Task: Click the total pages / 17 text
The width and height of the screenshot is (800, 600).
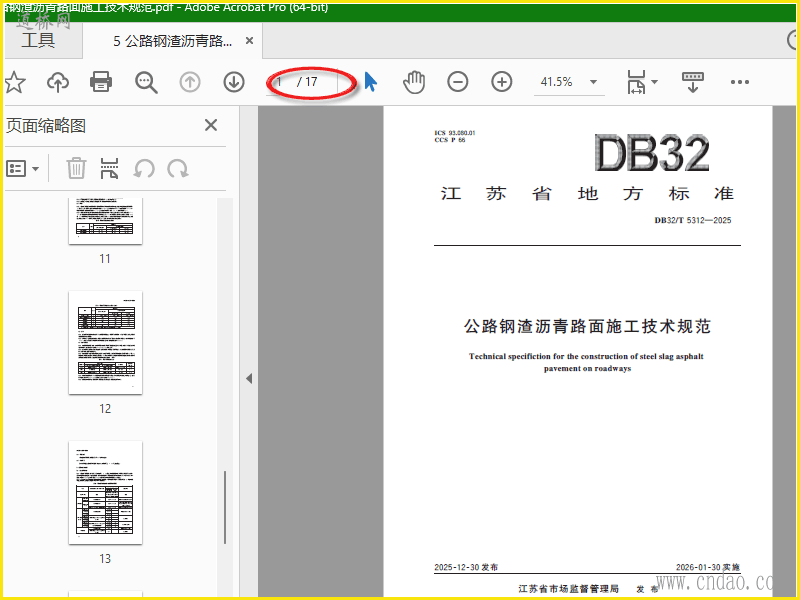Action: pos(307,82)
